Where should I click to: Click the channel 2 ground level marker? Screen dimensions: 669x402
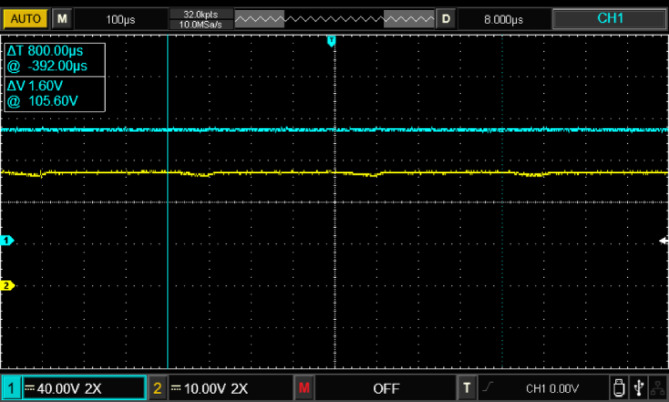pos(7,285)
